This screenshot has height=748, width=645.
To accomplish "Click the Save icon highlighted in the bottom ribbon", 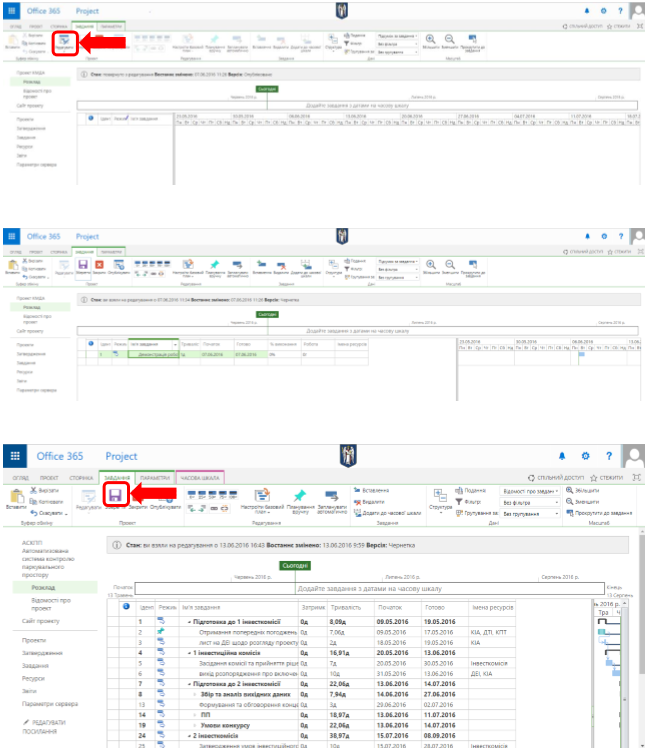I will 115,494.
